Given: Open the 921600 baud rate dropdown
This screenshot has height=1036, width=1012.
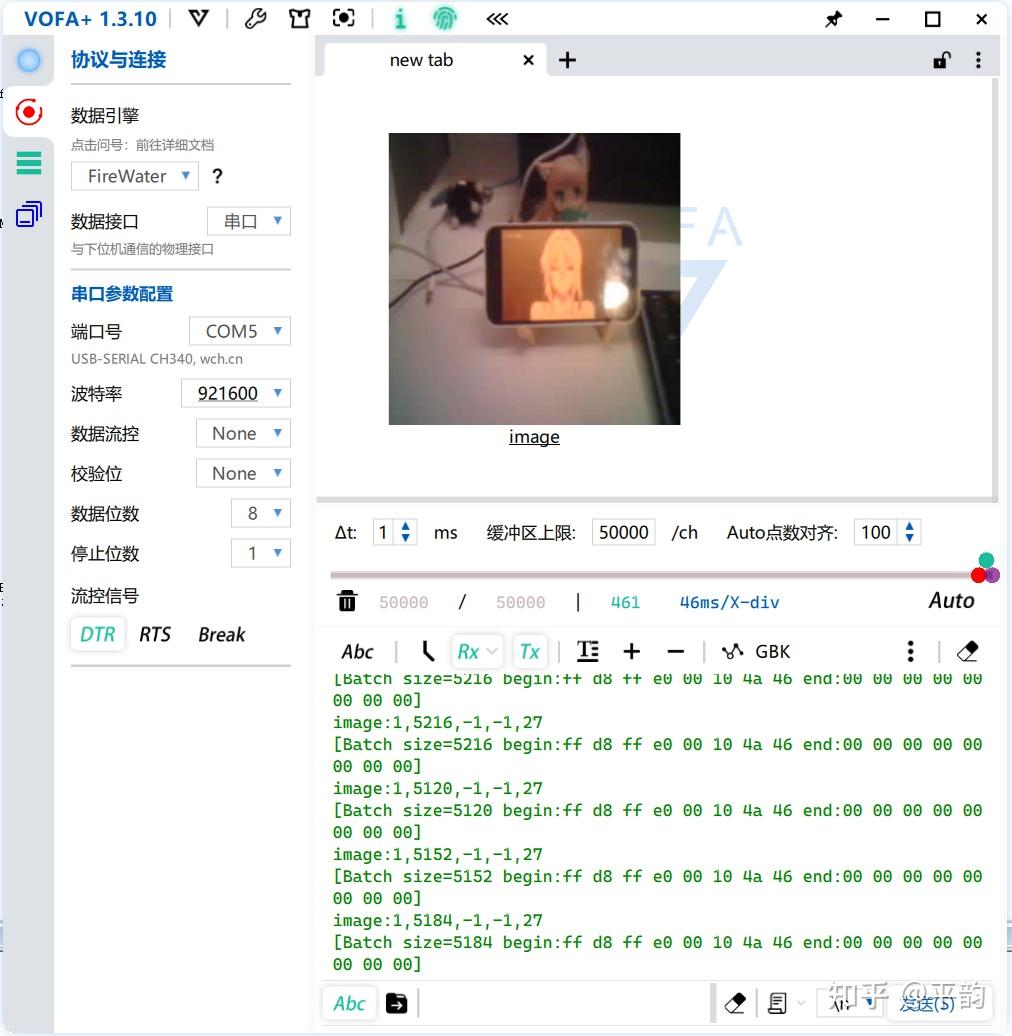Looking at the screenshot, I should [236, 394].
